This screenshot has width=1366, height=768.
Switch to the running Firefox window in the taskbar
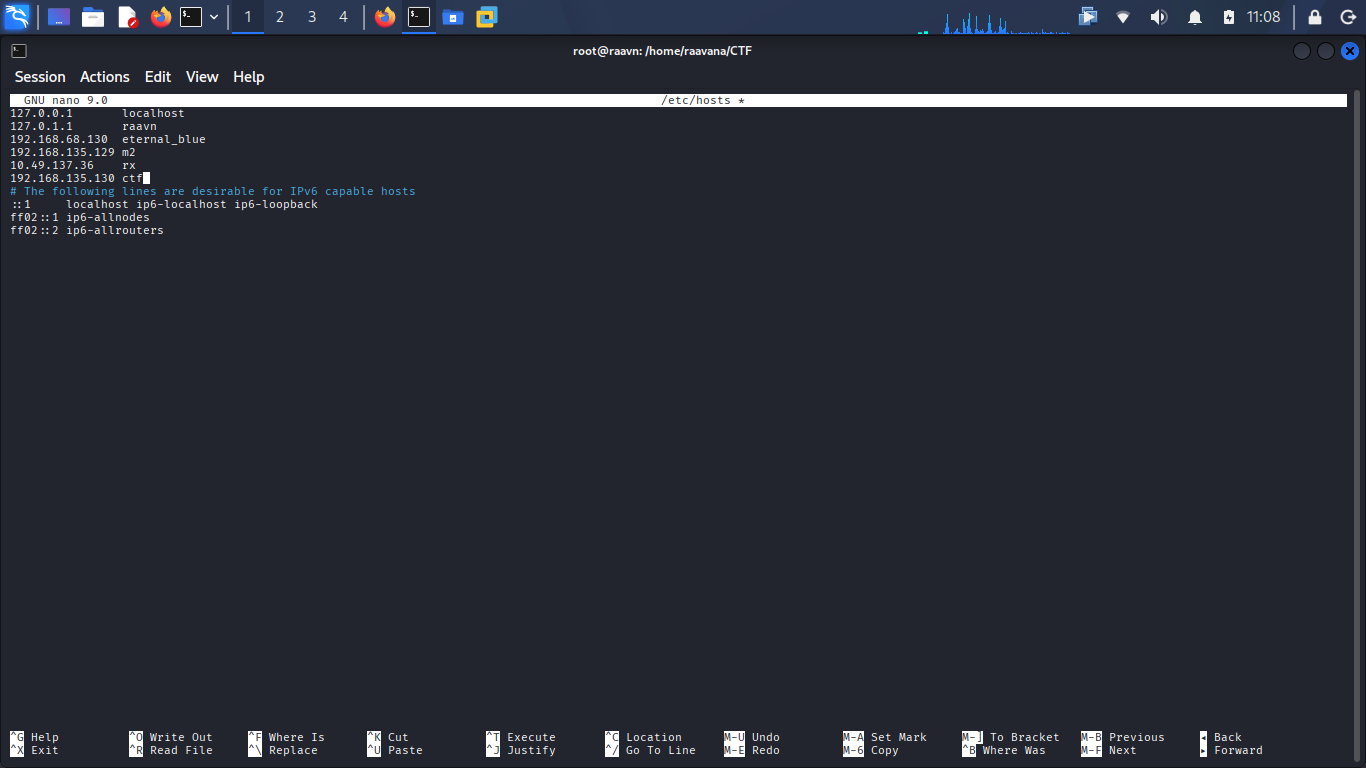point(385,17)
